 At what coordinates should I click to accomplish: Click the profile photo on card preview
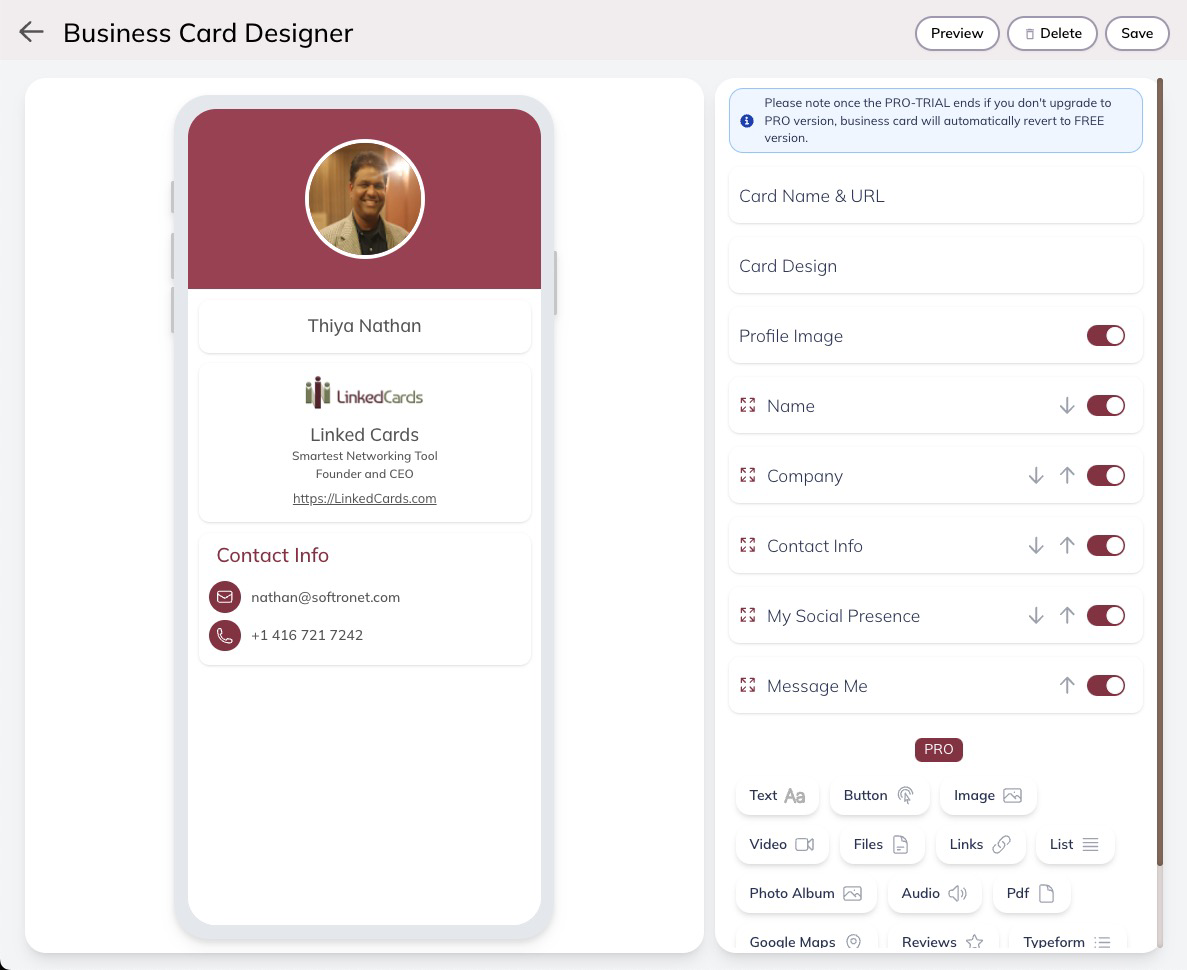[x=365, y=199]
